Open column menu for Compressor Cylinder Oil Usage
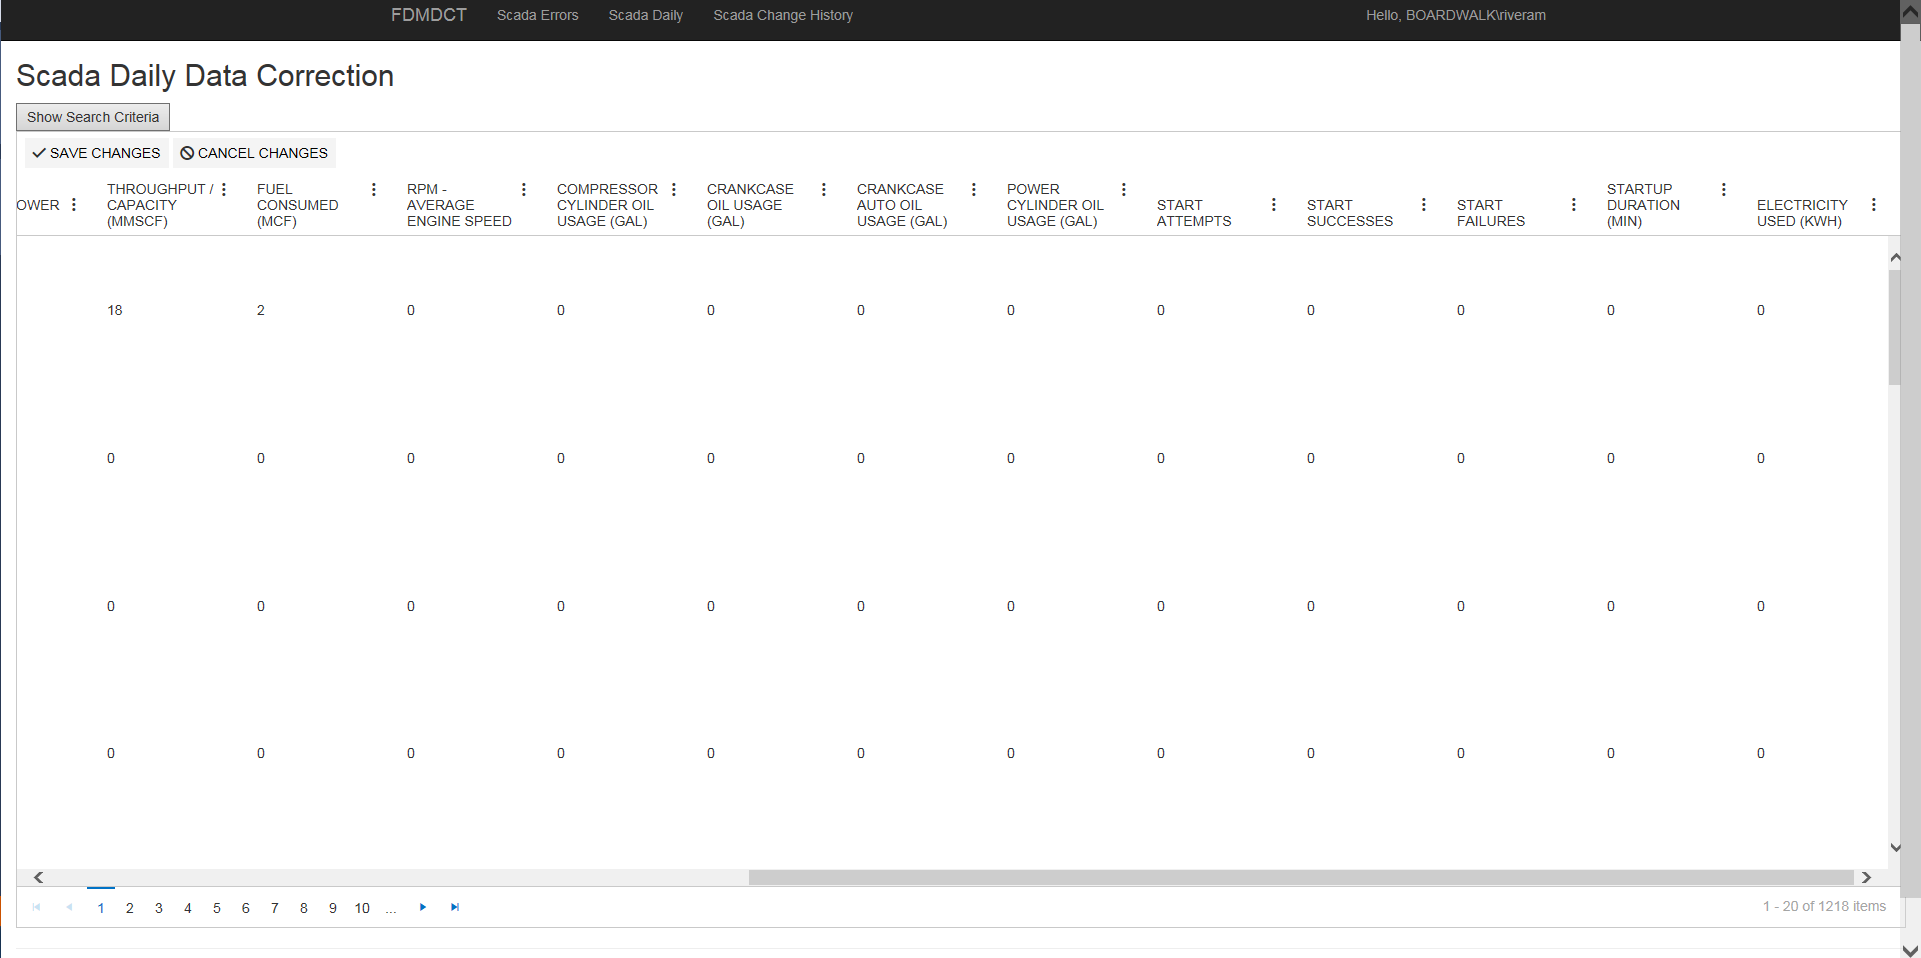 pyautogui.click(x=674, y=189)
